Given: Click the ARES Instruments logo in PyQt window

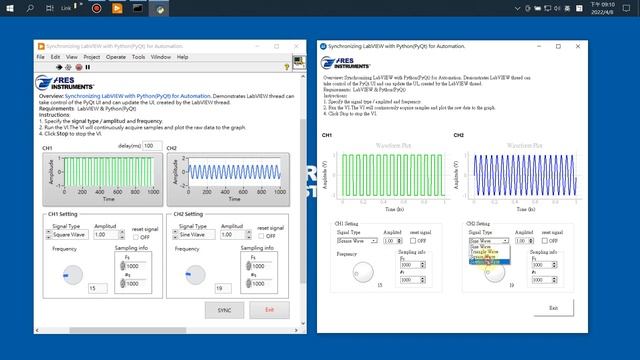Looking at the screenshot, I should (345, 63).
